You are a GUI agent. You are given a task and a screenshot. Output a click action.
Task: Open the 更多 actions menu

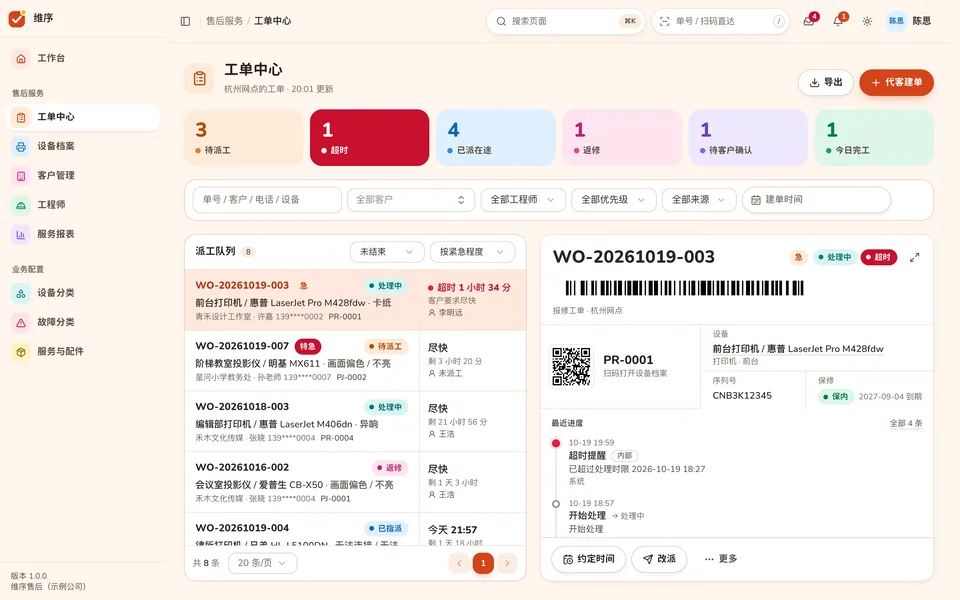pyautogui.click(x=721, y=559)
